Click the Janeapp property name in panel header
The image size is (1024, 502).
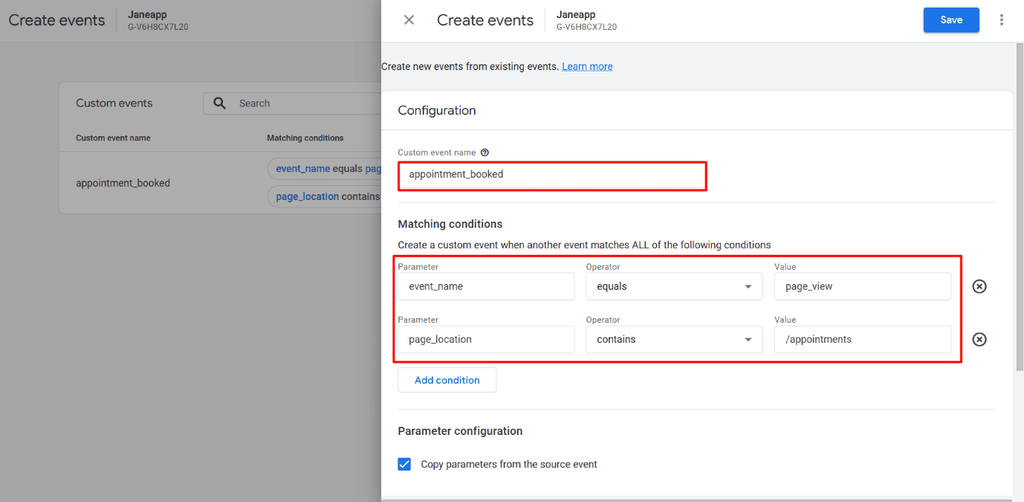point(574,14)
